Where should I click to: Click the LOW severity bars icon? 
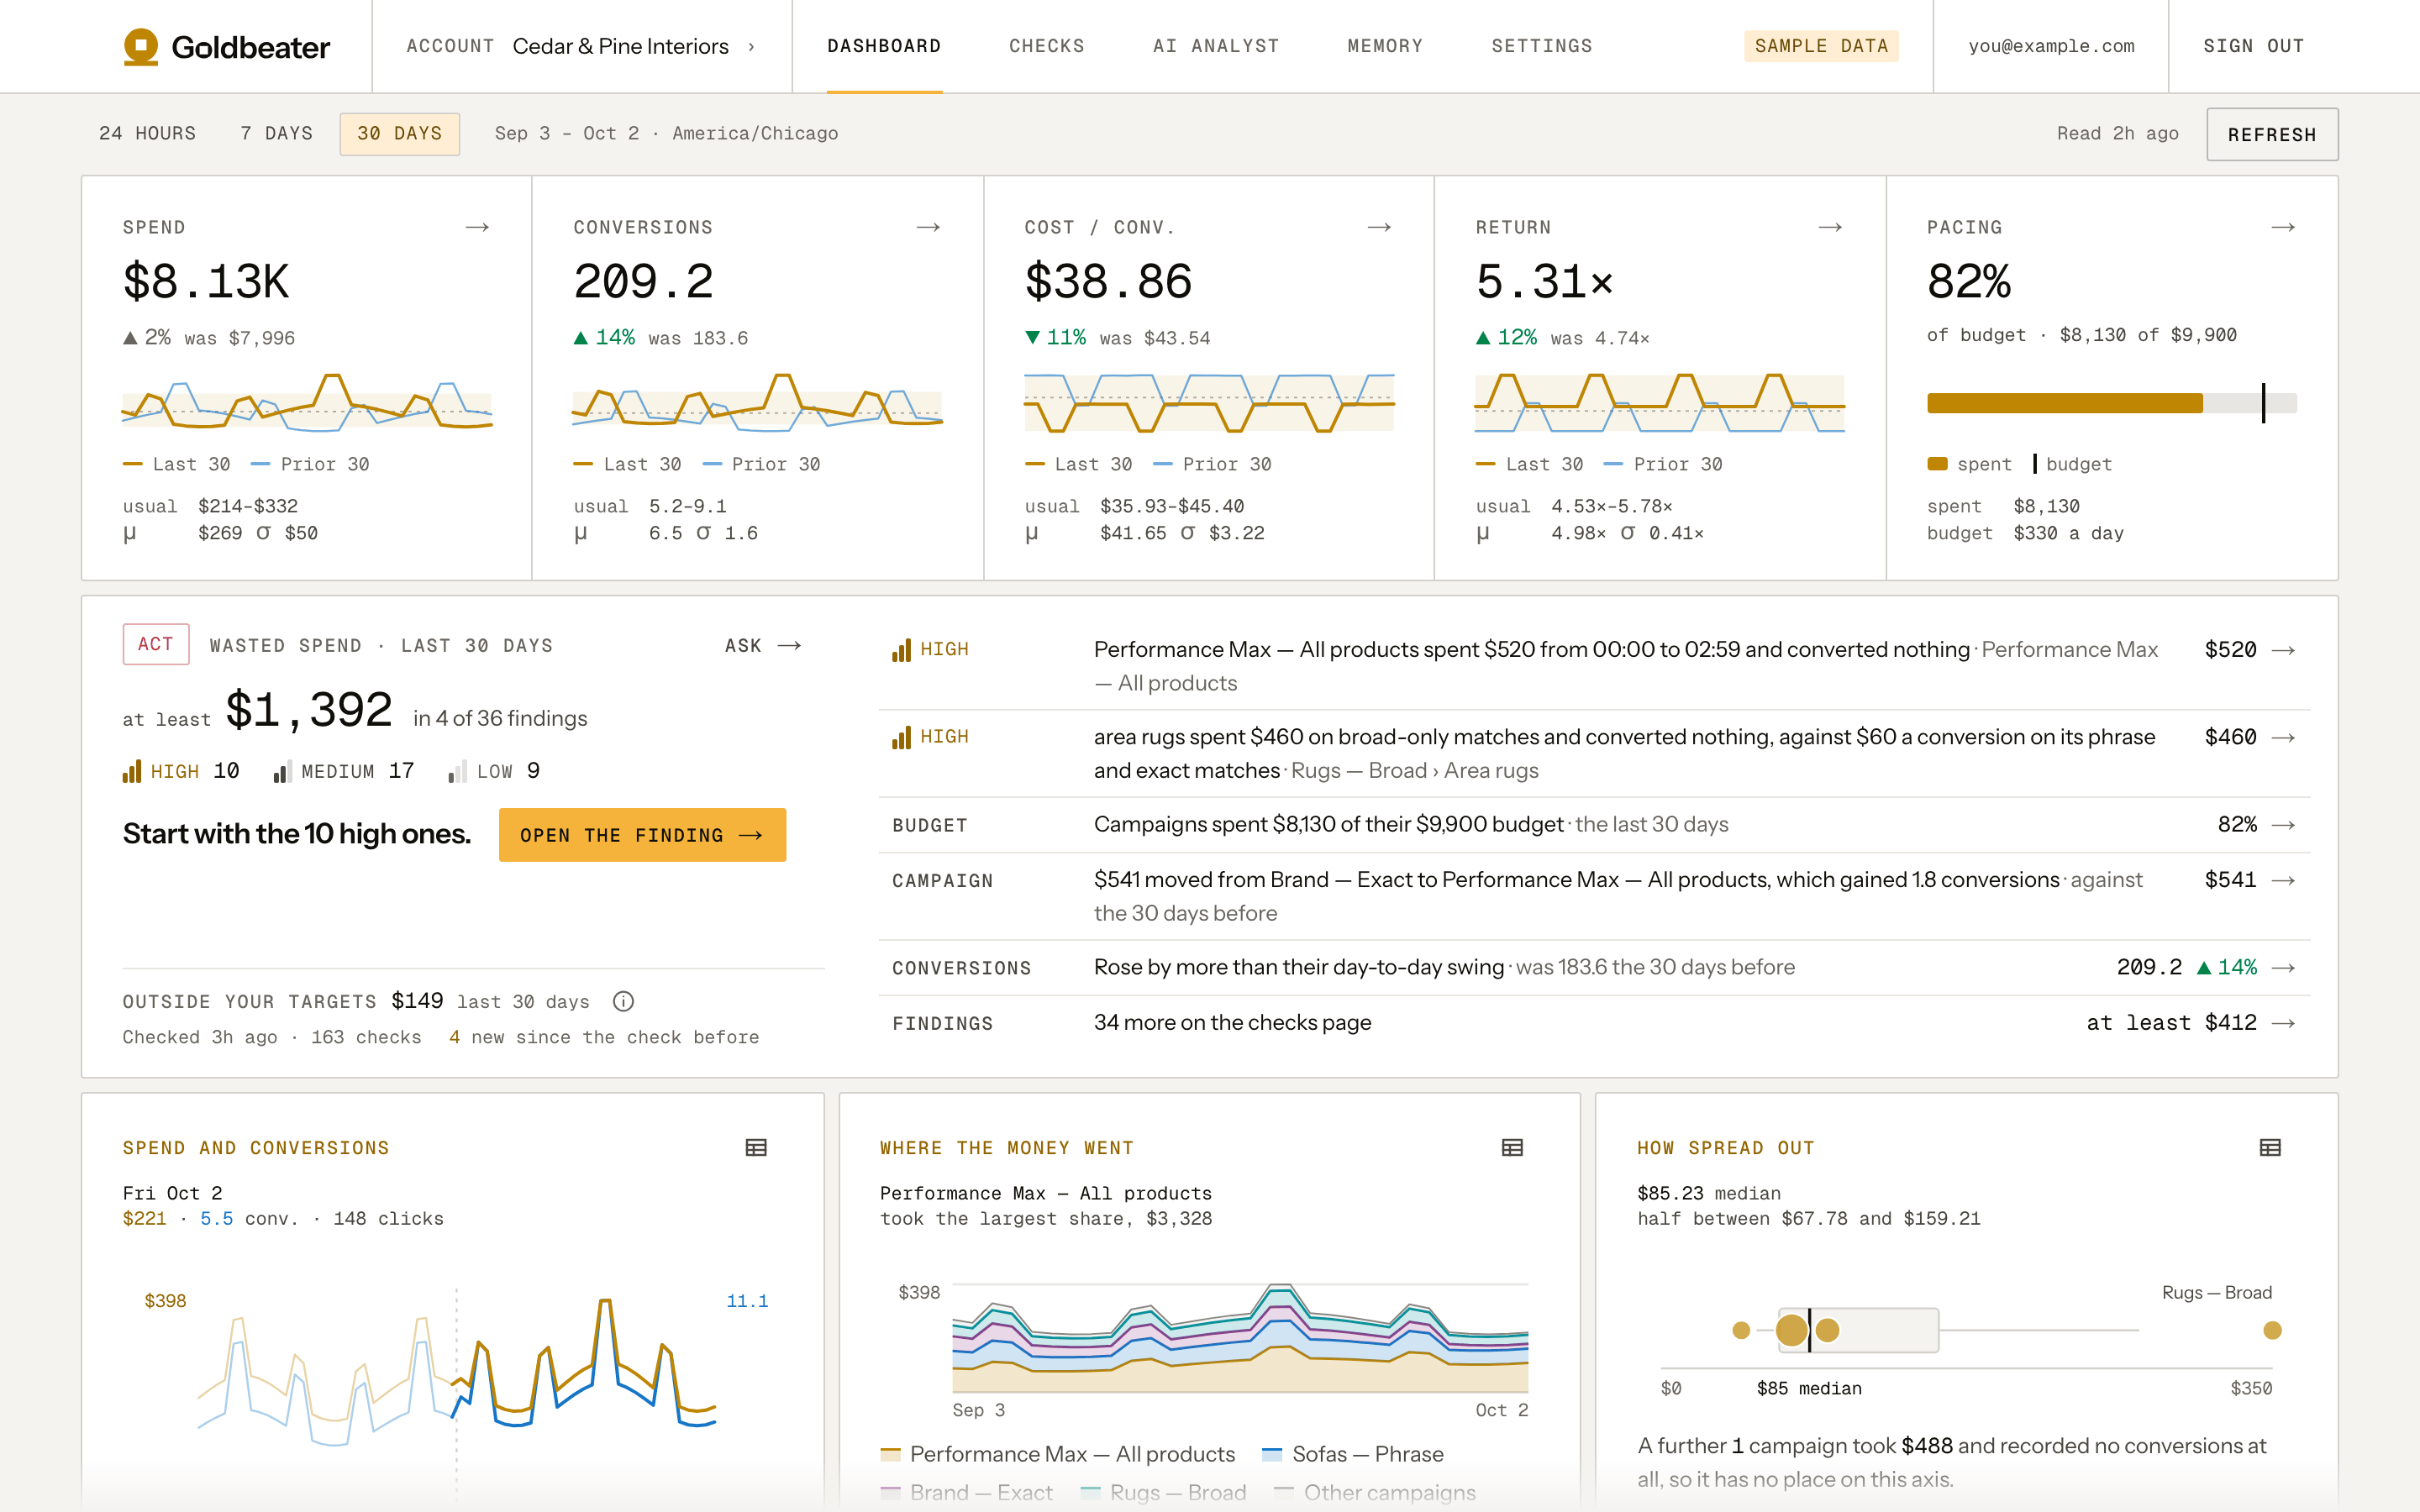tap(457, 771)
